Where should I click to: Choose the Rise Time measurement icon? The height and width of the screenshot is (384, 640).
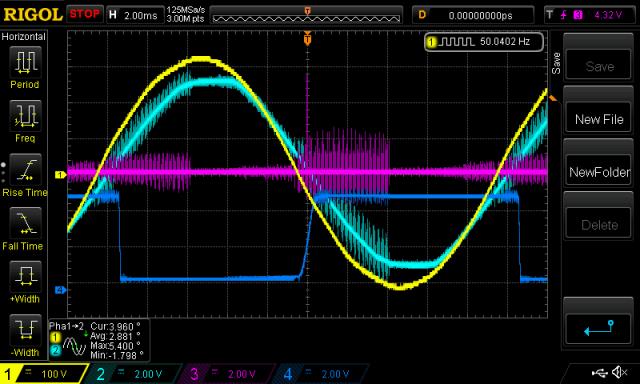pyautogui.click(x=25, y=170)
